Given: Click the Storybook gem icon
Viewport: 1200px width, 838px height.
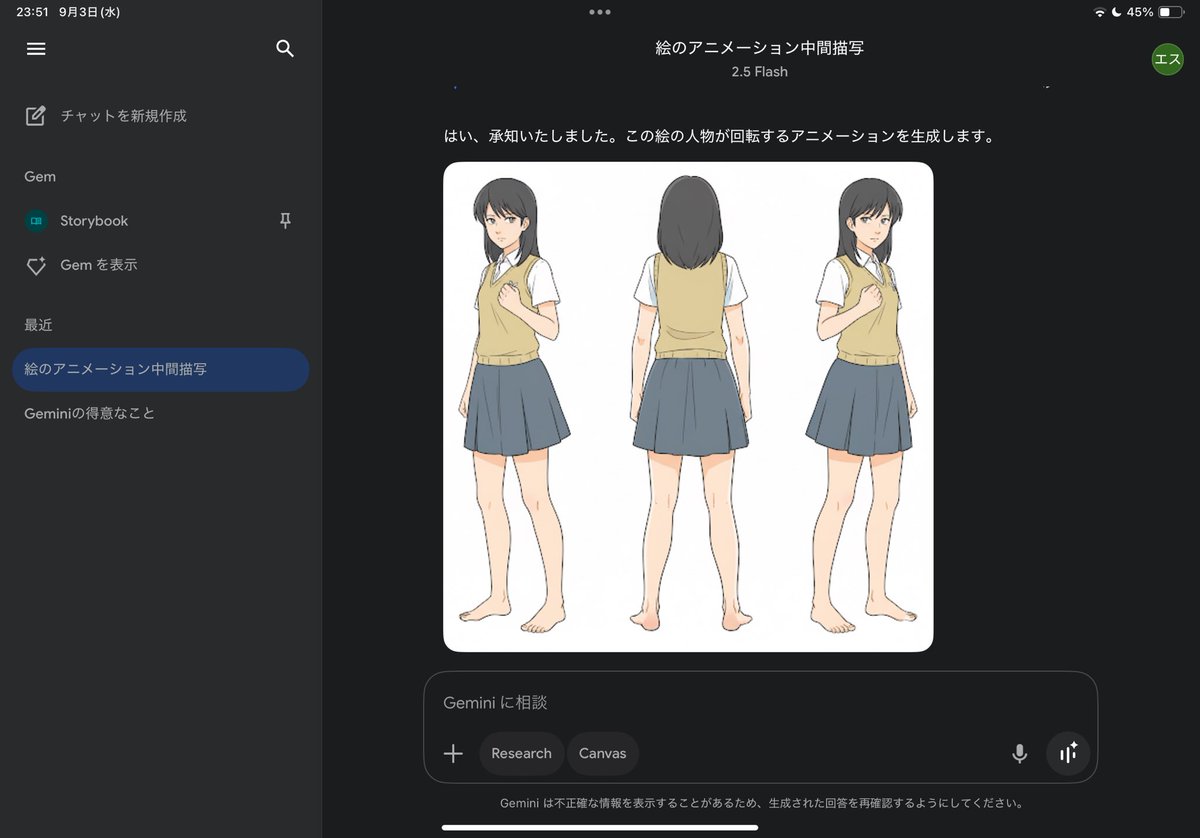Looking at the screenshot, I should 36,221.
